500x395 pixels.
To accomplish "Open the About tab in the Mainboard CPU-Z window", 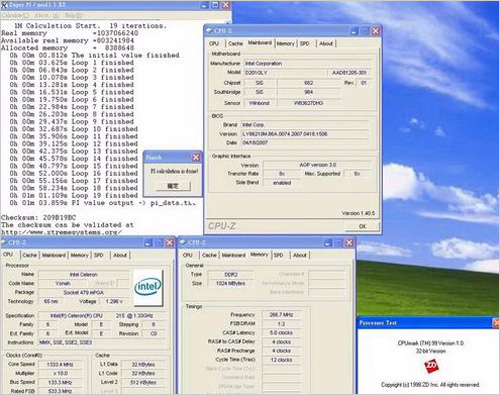I will 326,43.
